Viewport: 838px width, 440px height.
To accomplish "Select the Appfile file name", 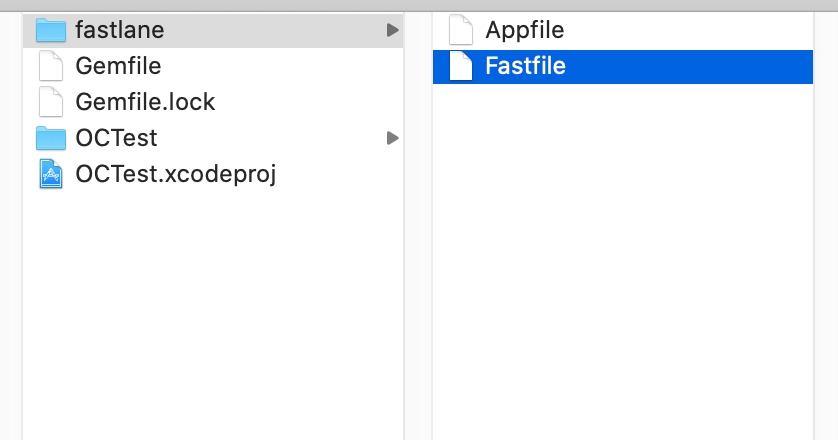I will [x=524, y=31].
